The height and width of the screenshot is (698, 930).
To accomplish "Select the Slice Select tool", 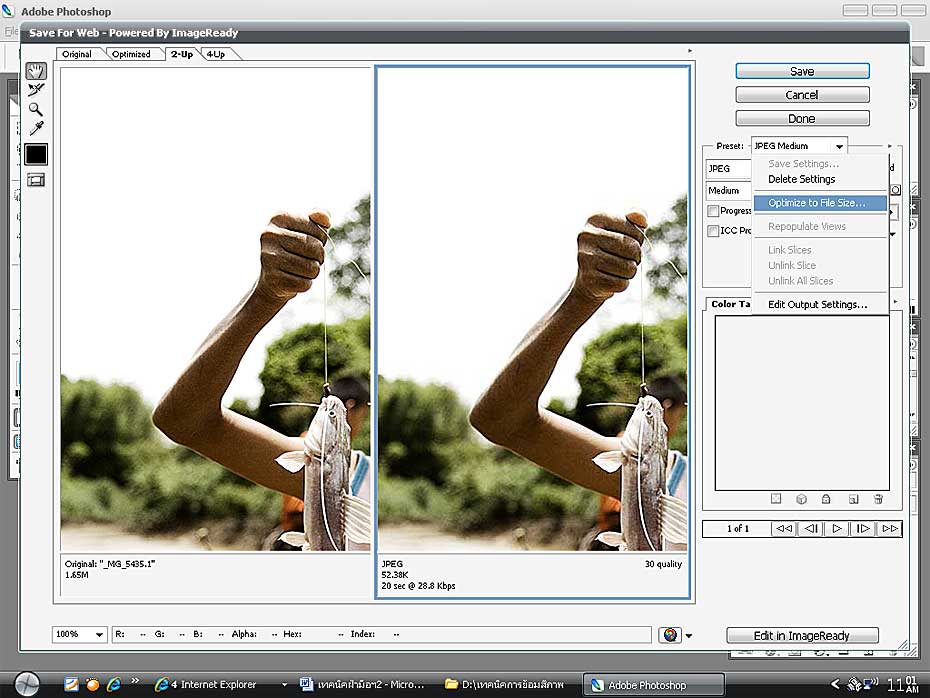I will tap(36, 90).
